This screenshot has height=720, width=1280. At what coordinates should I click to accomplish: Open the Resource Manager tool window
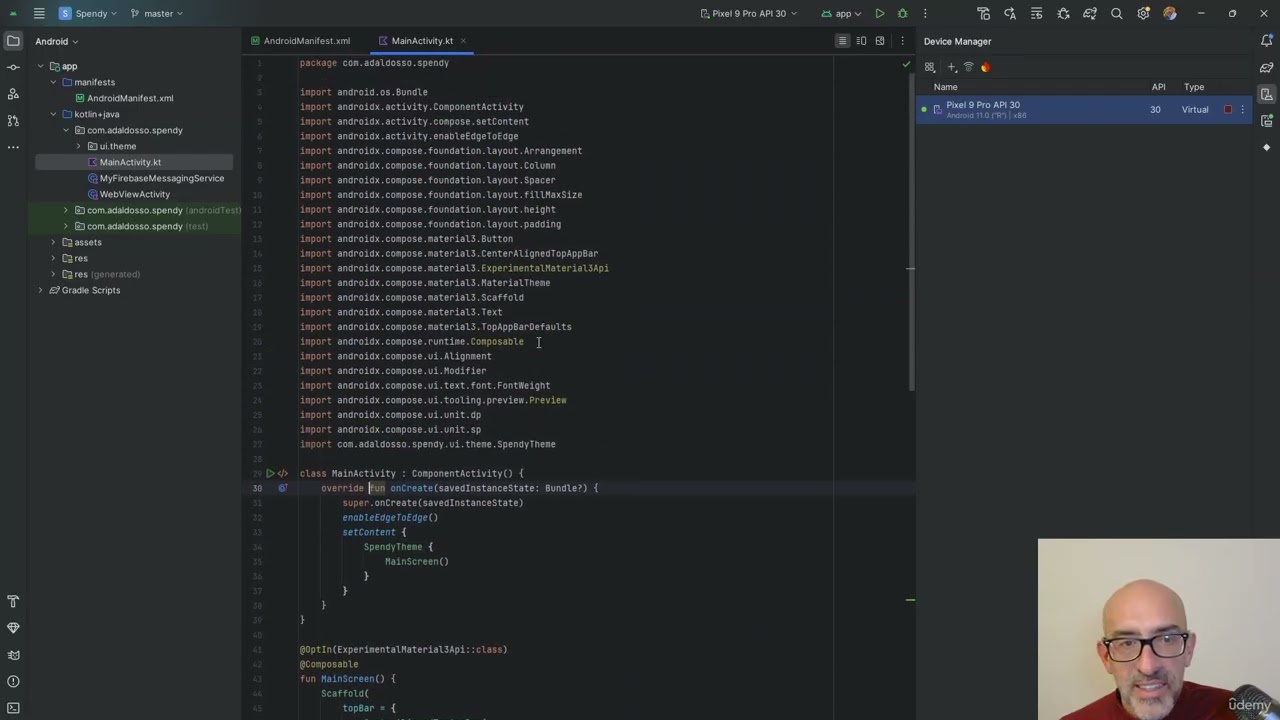[x=13, y=94]
